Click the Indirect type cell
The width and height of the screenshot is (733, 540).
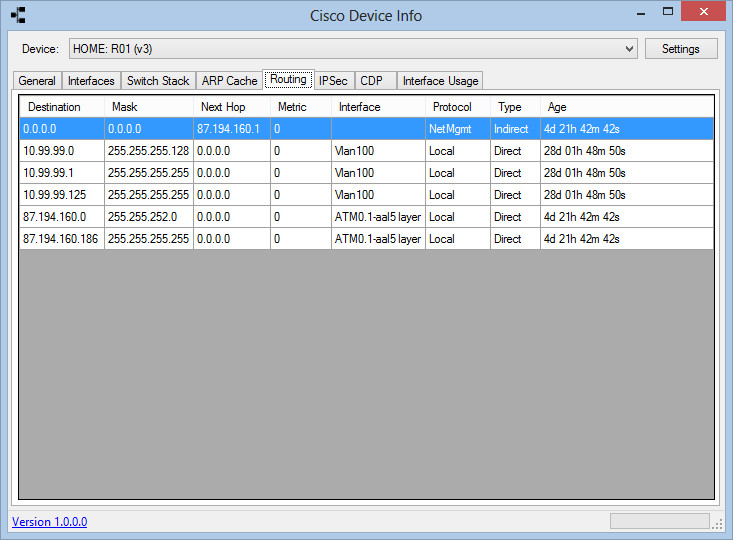[x=515, y=129]
